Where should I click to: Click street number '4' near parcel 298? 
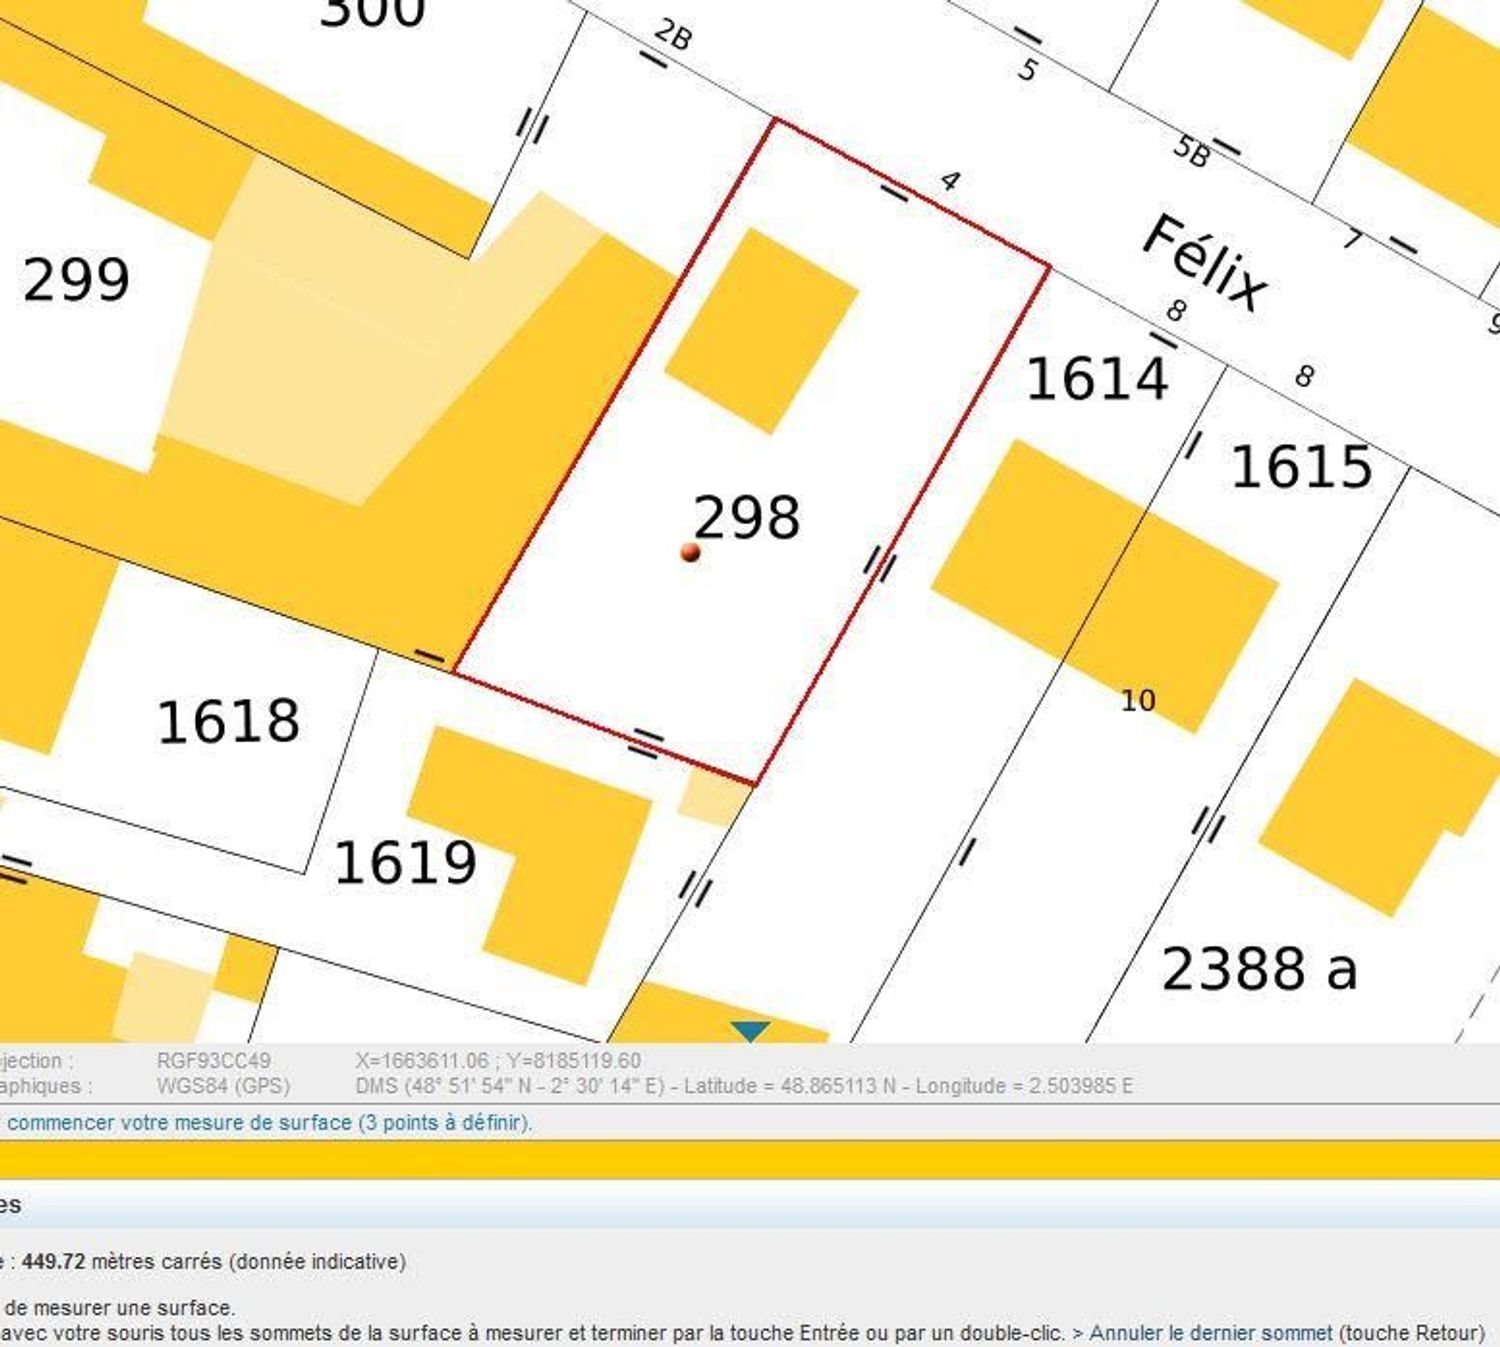pos(950,181)
